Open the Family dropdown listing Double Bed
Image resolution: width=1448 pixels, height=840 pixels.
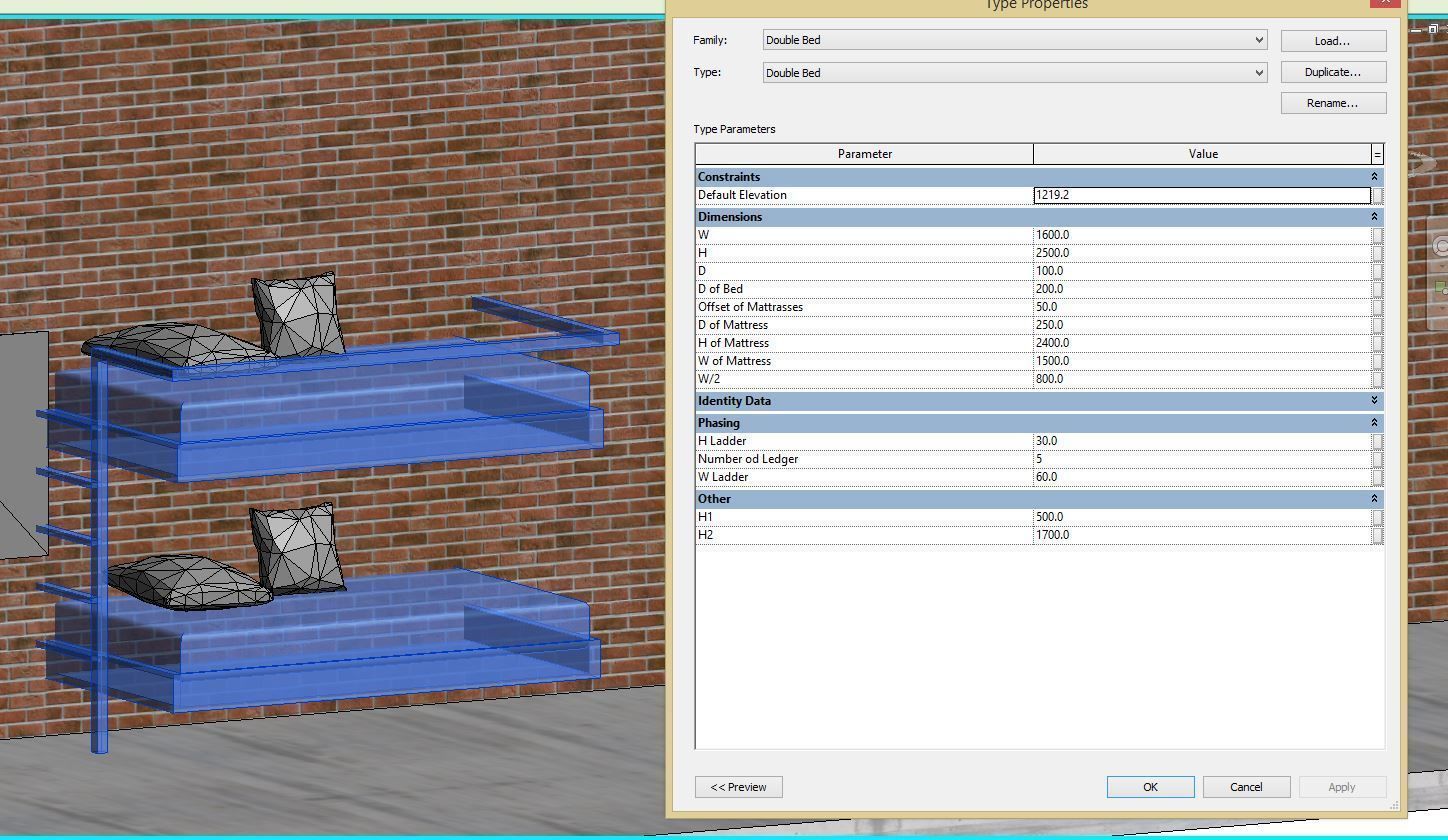pos(1260,40)
